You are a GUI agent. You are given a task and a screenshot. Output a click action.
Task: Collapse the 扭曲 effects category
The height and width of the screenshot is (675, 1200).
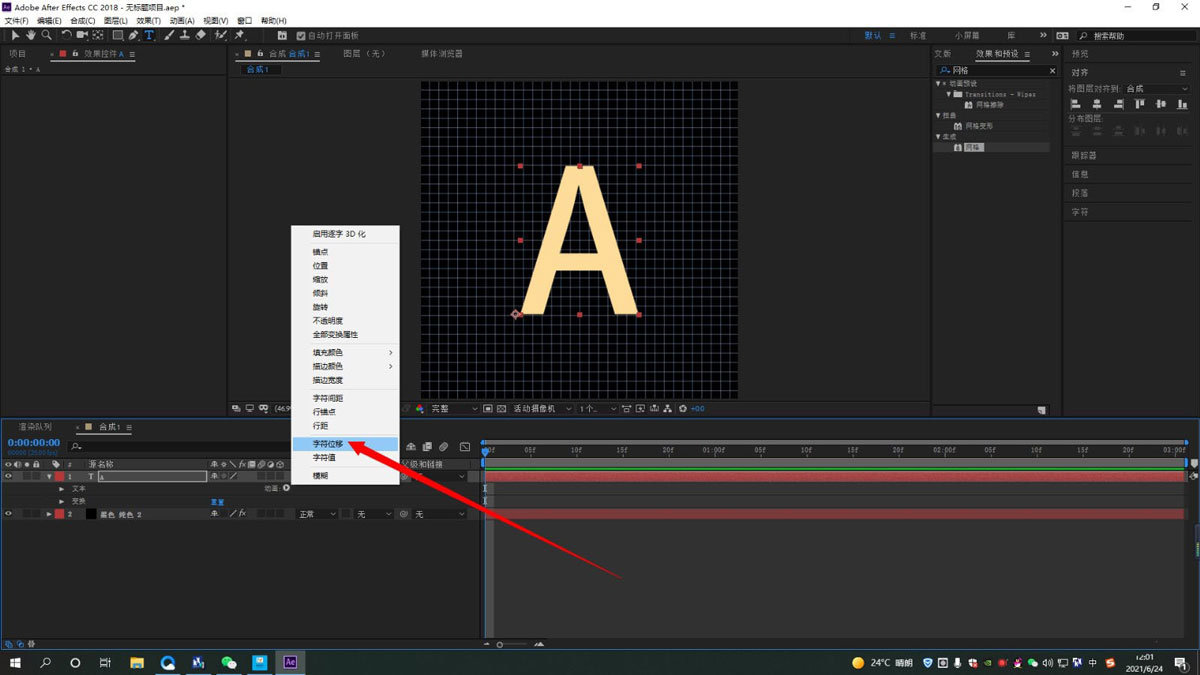tap(938, 115)
